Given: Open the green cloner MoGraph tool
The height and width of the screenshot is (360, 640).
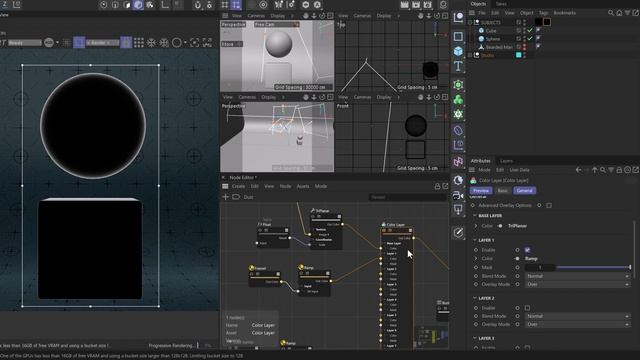Looking at the screenshot, I should (458, 99).
